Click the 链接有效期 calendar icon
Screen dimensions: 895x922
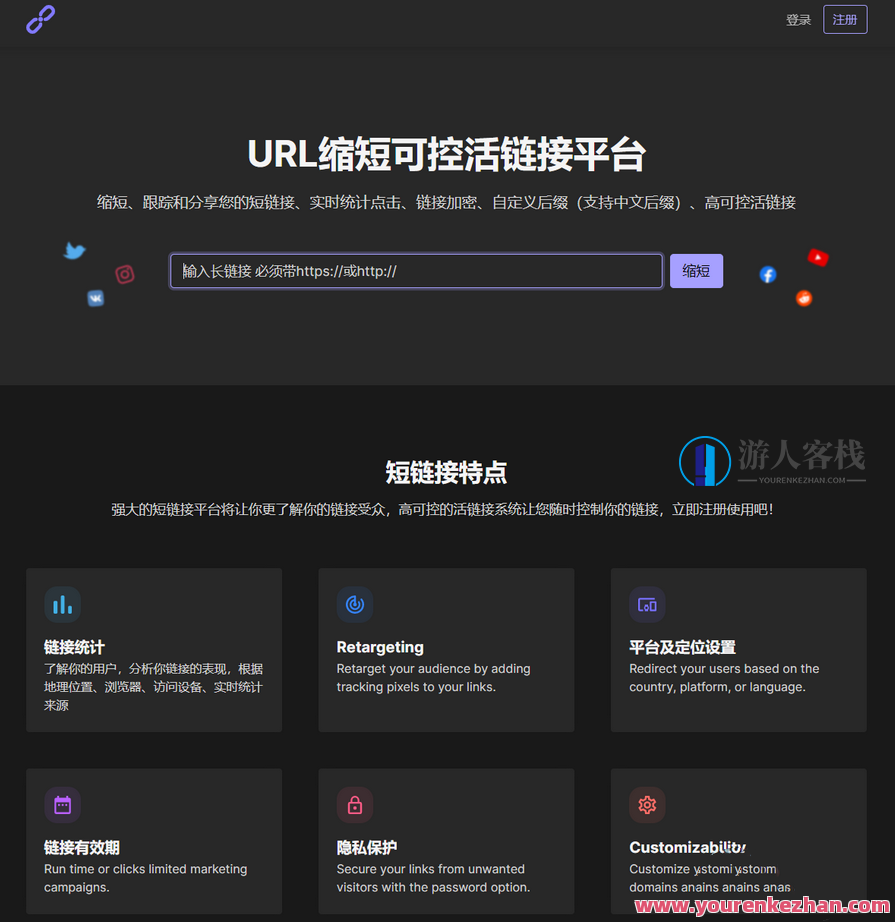tap(63, 805)
